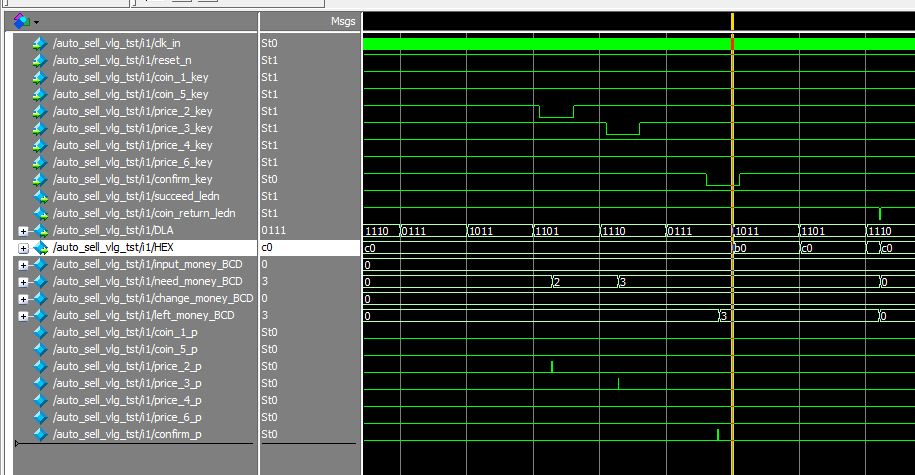
Task: Select signal /auto_sell_vlg_tst/i1/left_money_BCD
Action: pyautogui.click(x=144, y=315)
